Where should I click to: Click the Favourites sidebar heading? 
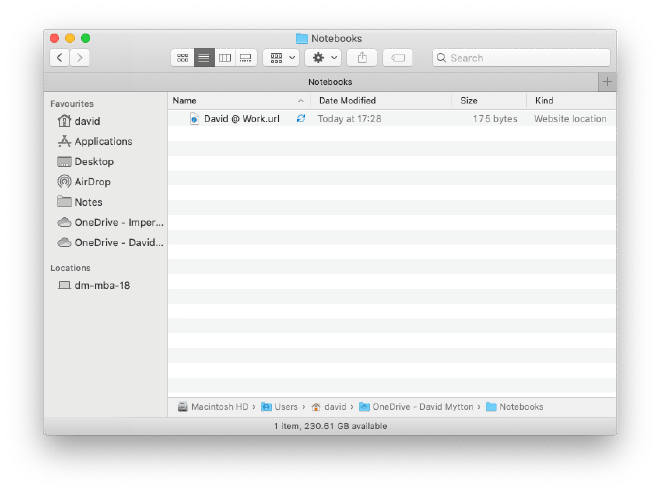click(72, 104)
